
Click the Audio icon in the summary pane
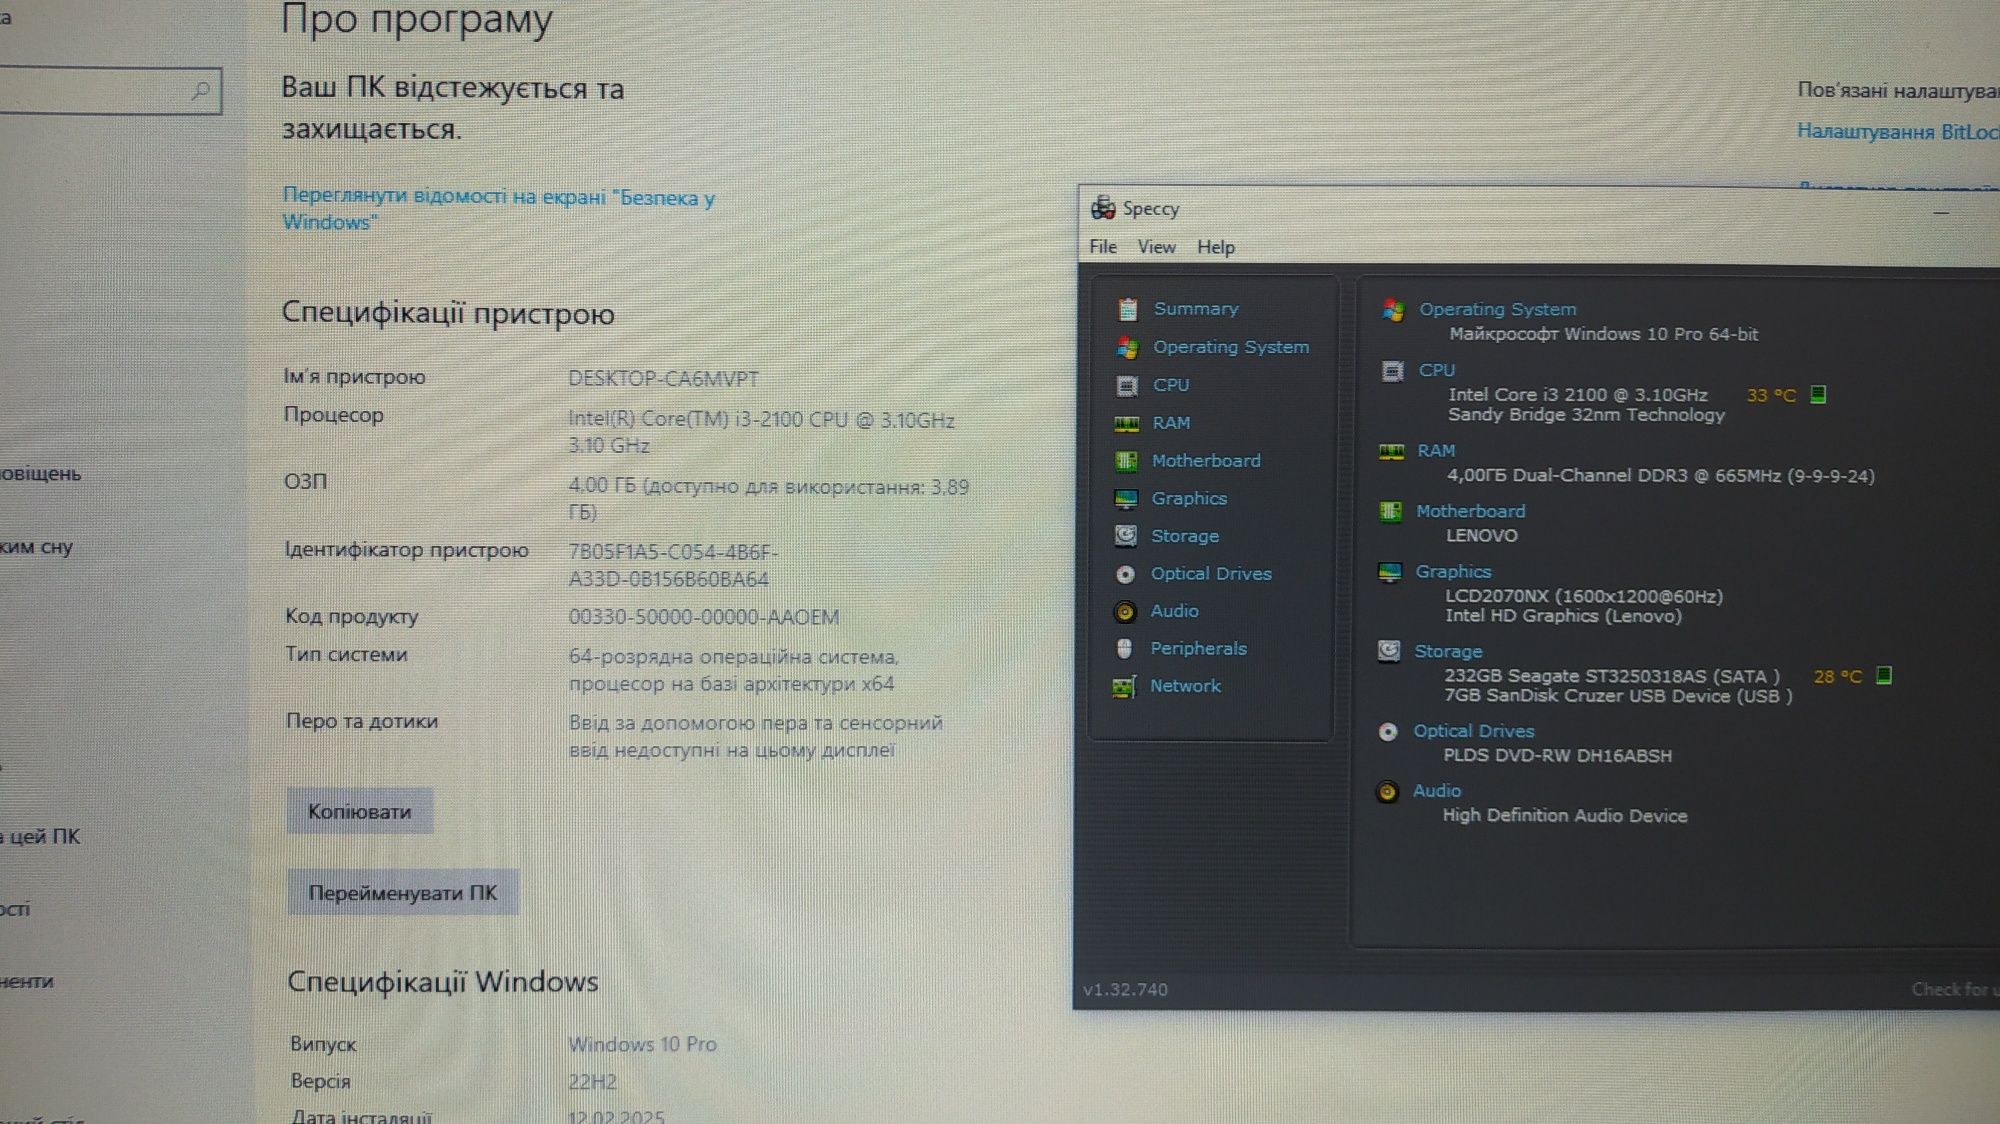pyautogui.click(x=1387, y=792)
